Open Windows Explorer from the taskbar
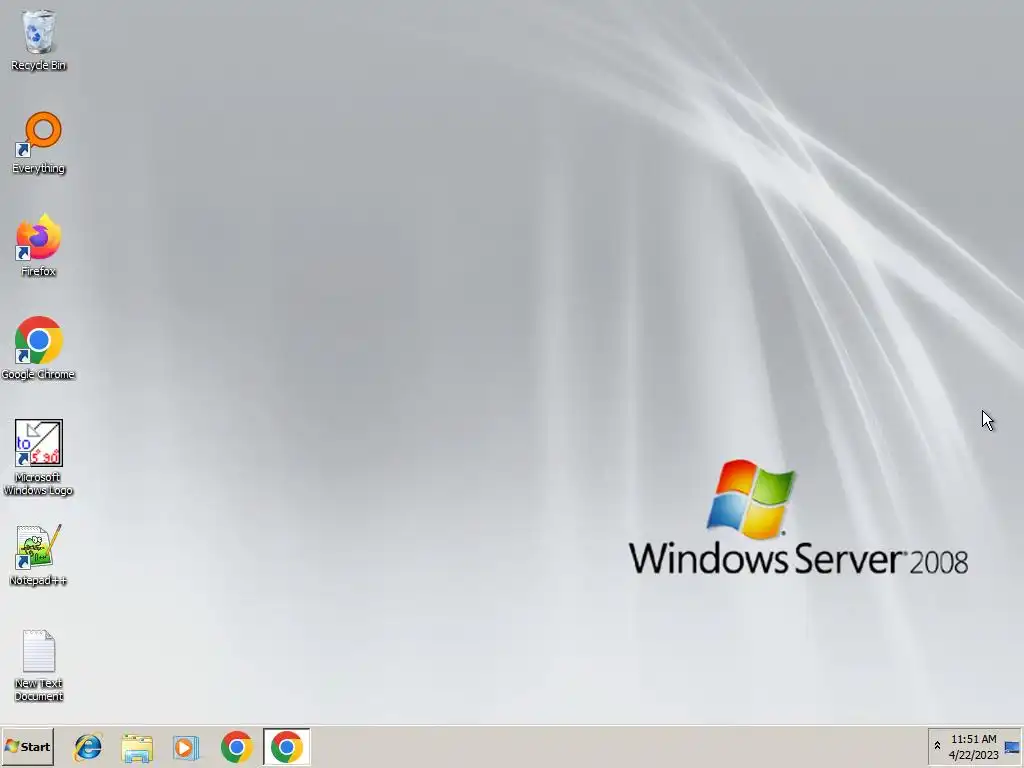Image resolution: width=1024 pixels, height=768 pixels. click(x=137, y=747)
